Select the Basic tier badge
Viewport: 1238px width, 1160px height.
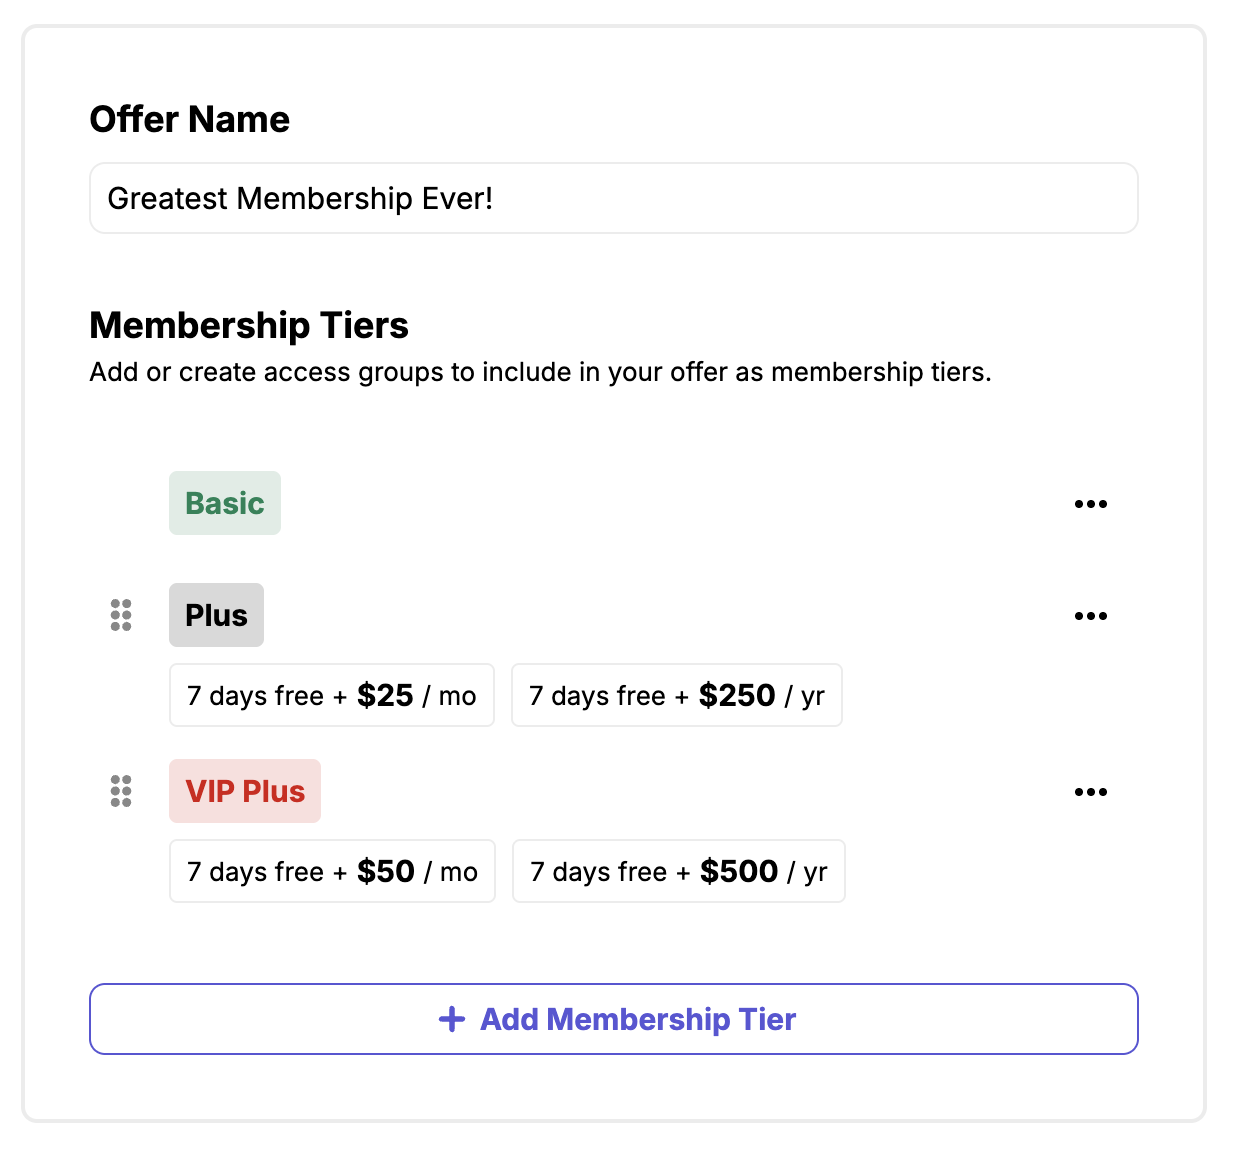pyautogui.click(x=225, y=503)
